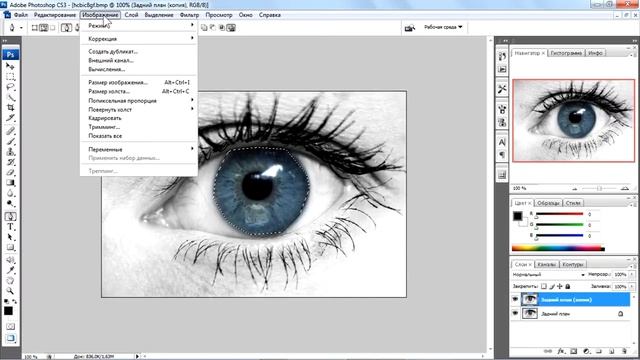Expand Режим submenu
The image size is (640, 360).
(x=139, y=25)
